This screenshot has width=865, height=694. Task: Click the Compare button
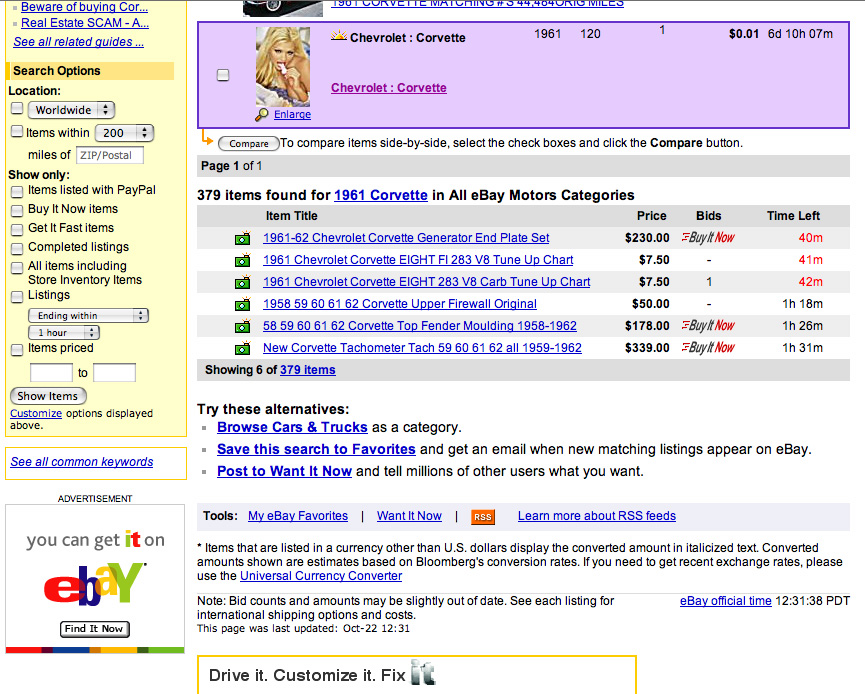(248, 144)
